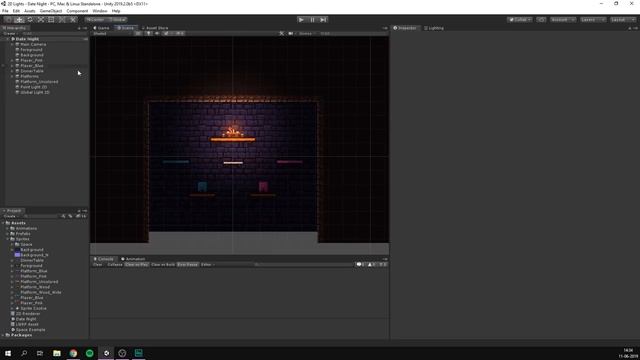Screen dimensions: 640x360
Task: Select the Move tool in toolbar
Action: coord(19,20)
